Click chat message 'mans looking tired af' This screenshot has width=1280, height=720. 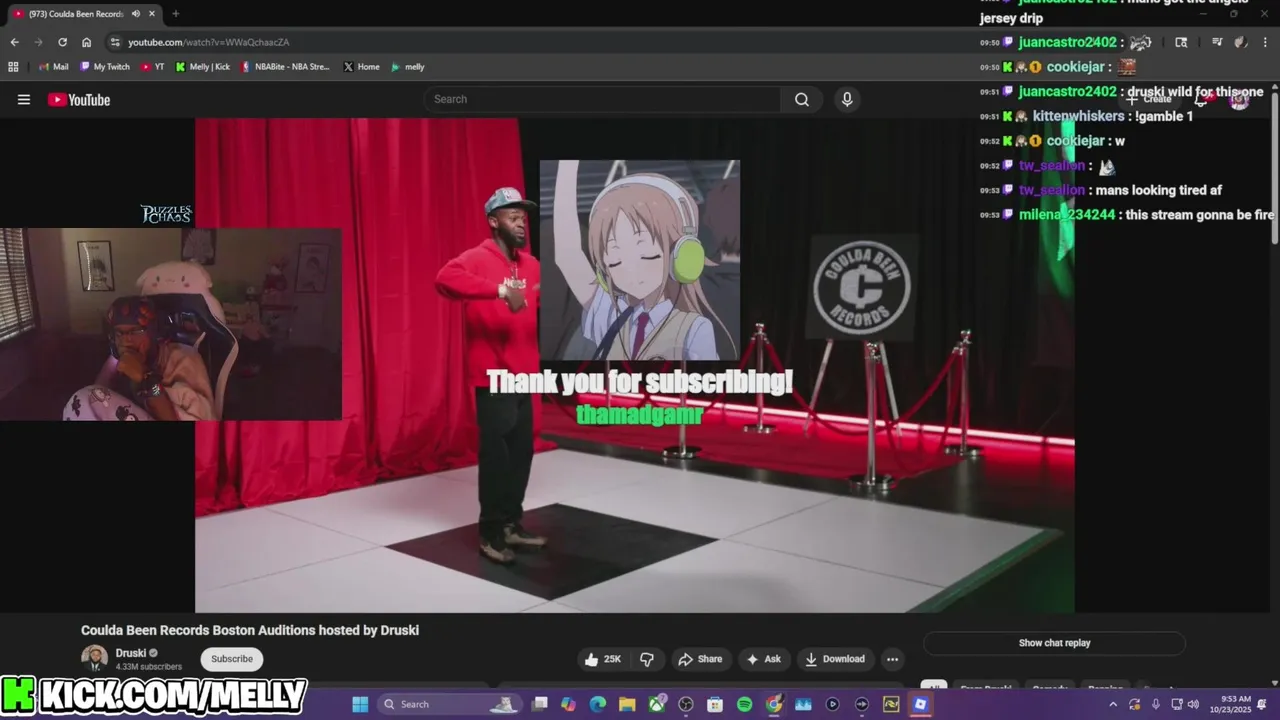(x=1159, y=190)
